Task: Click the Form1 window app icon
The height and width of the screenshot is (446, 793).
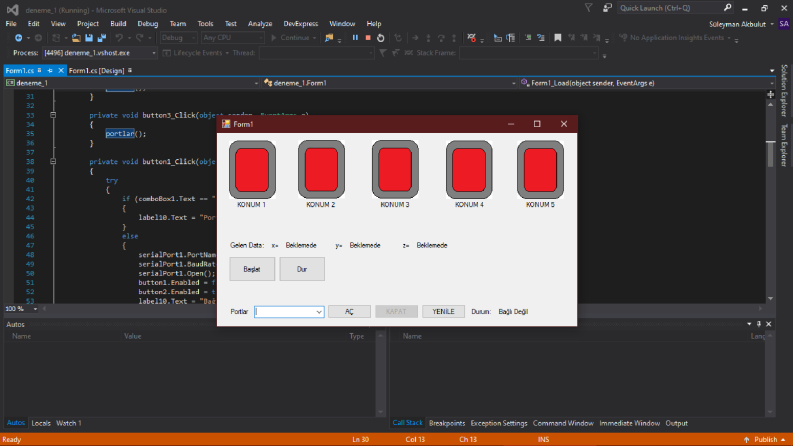Action: tap(226, 124)
